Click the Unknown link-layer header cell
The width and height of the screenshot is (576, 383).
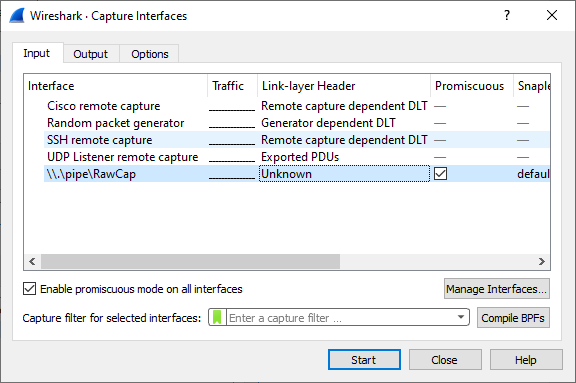click(344, 174)
